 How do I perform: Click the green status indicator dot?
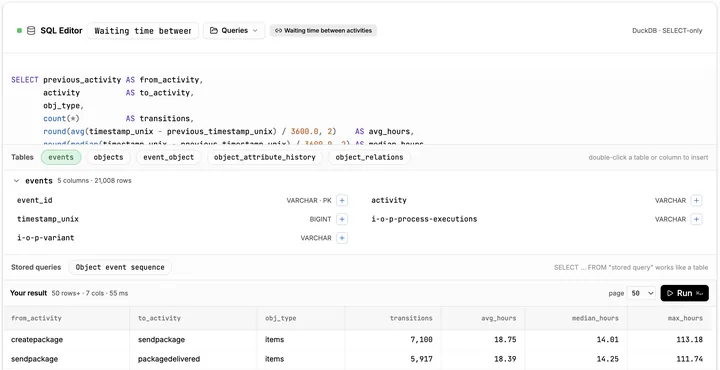pyautogui.click(x=19, y=31)
